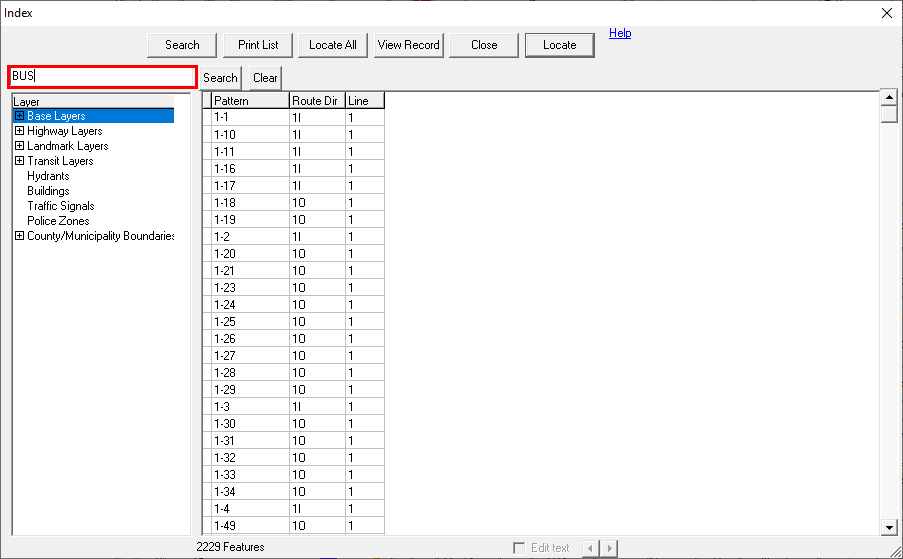The image size is (903, 559).
Task: Expand the Base Layers tree node
Action: coord(19,116)
